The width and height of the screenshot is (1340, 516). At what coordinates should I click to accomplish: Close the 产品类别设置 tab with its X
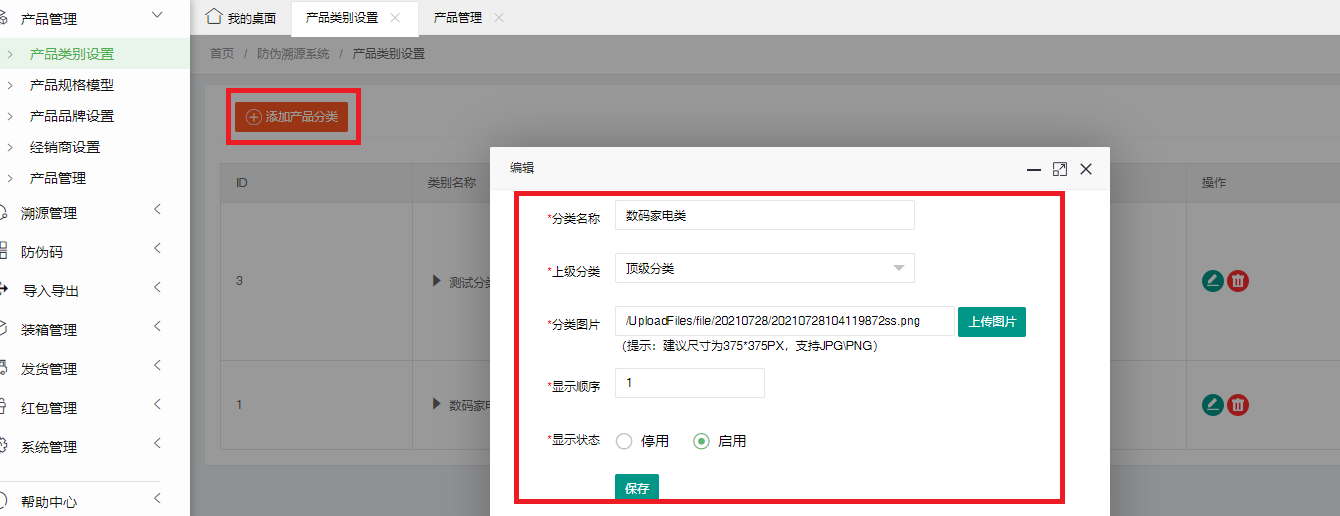point(395,18)
